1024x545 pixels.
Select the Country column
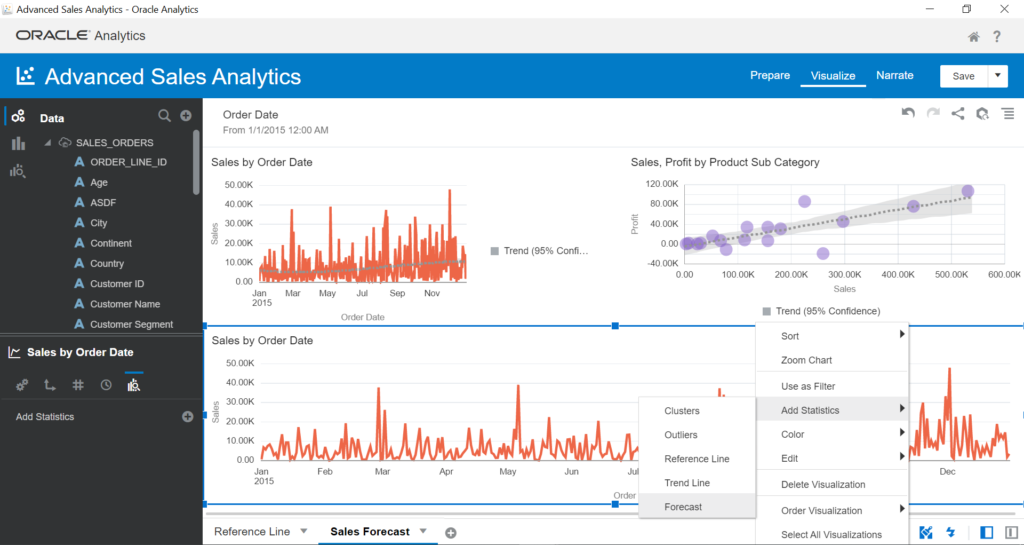click(x=107, y=264)
